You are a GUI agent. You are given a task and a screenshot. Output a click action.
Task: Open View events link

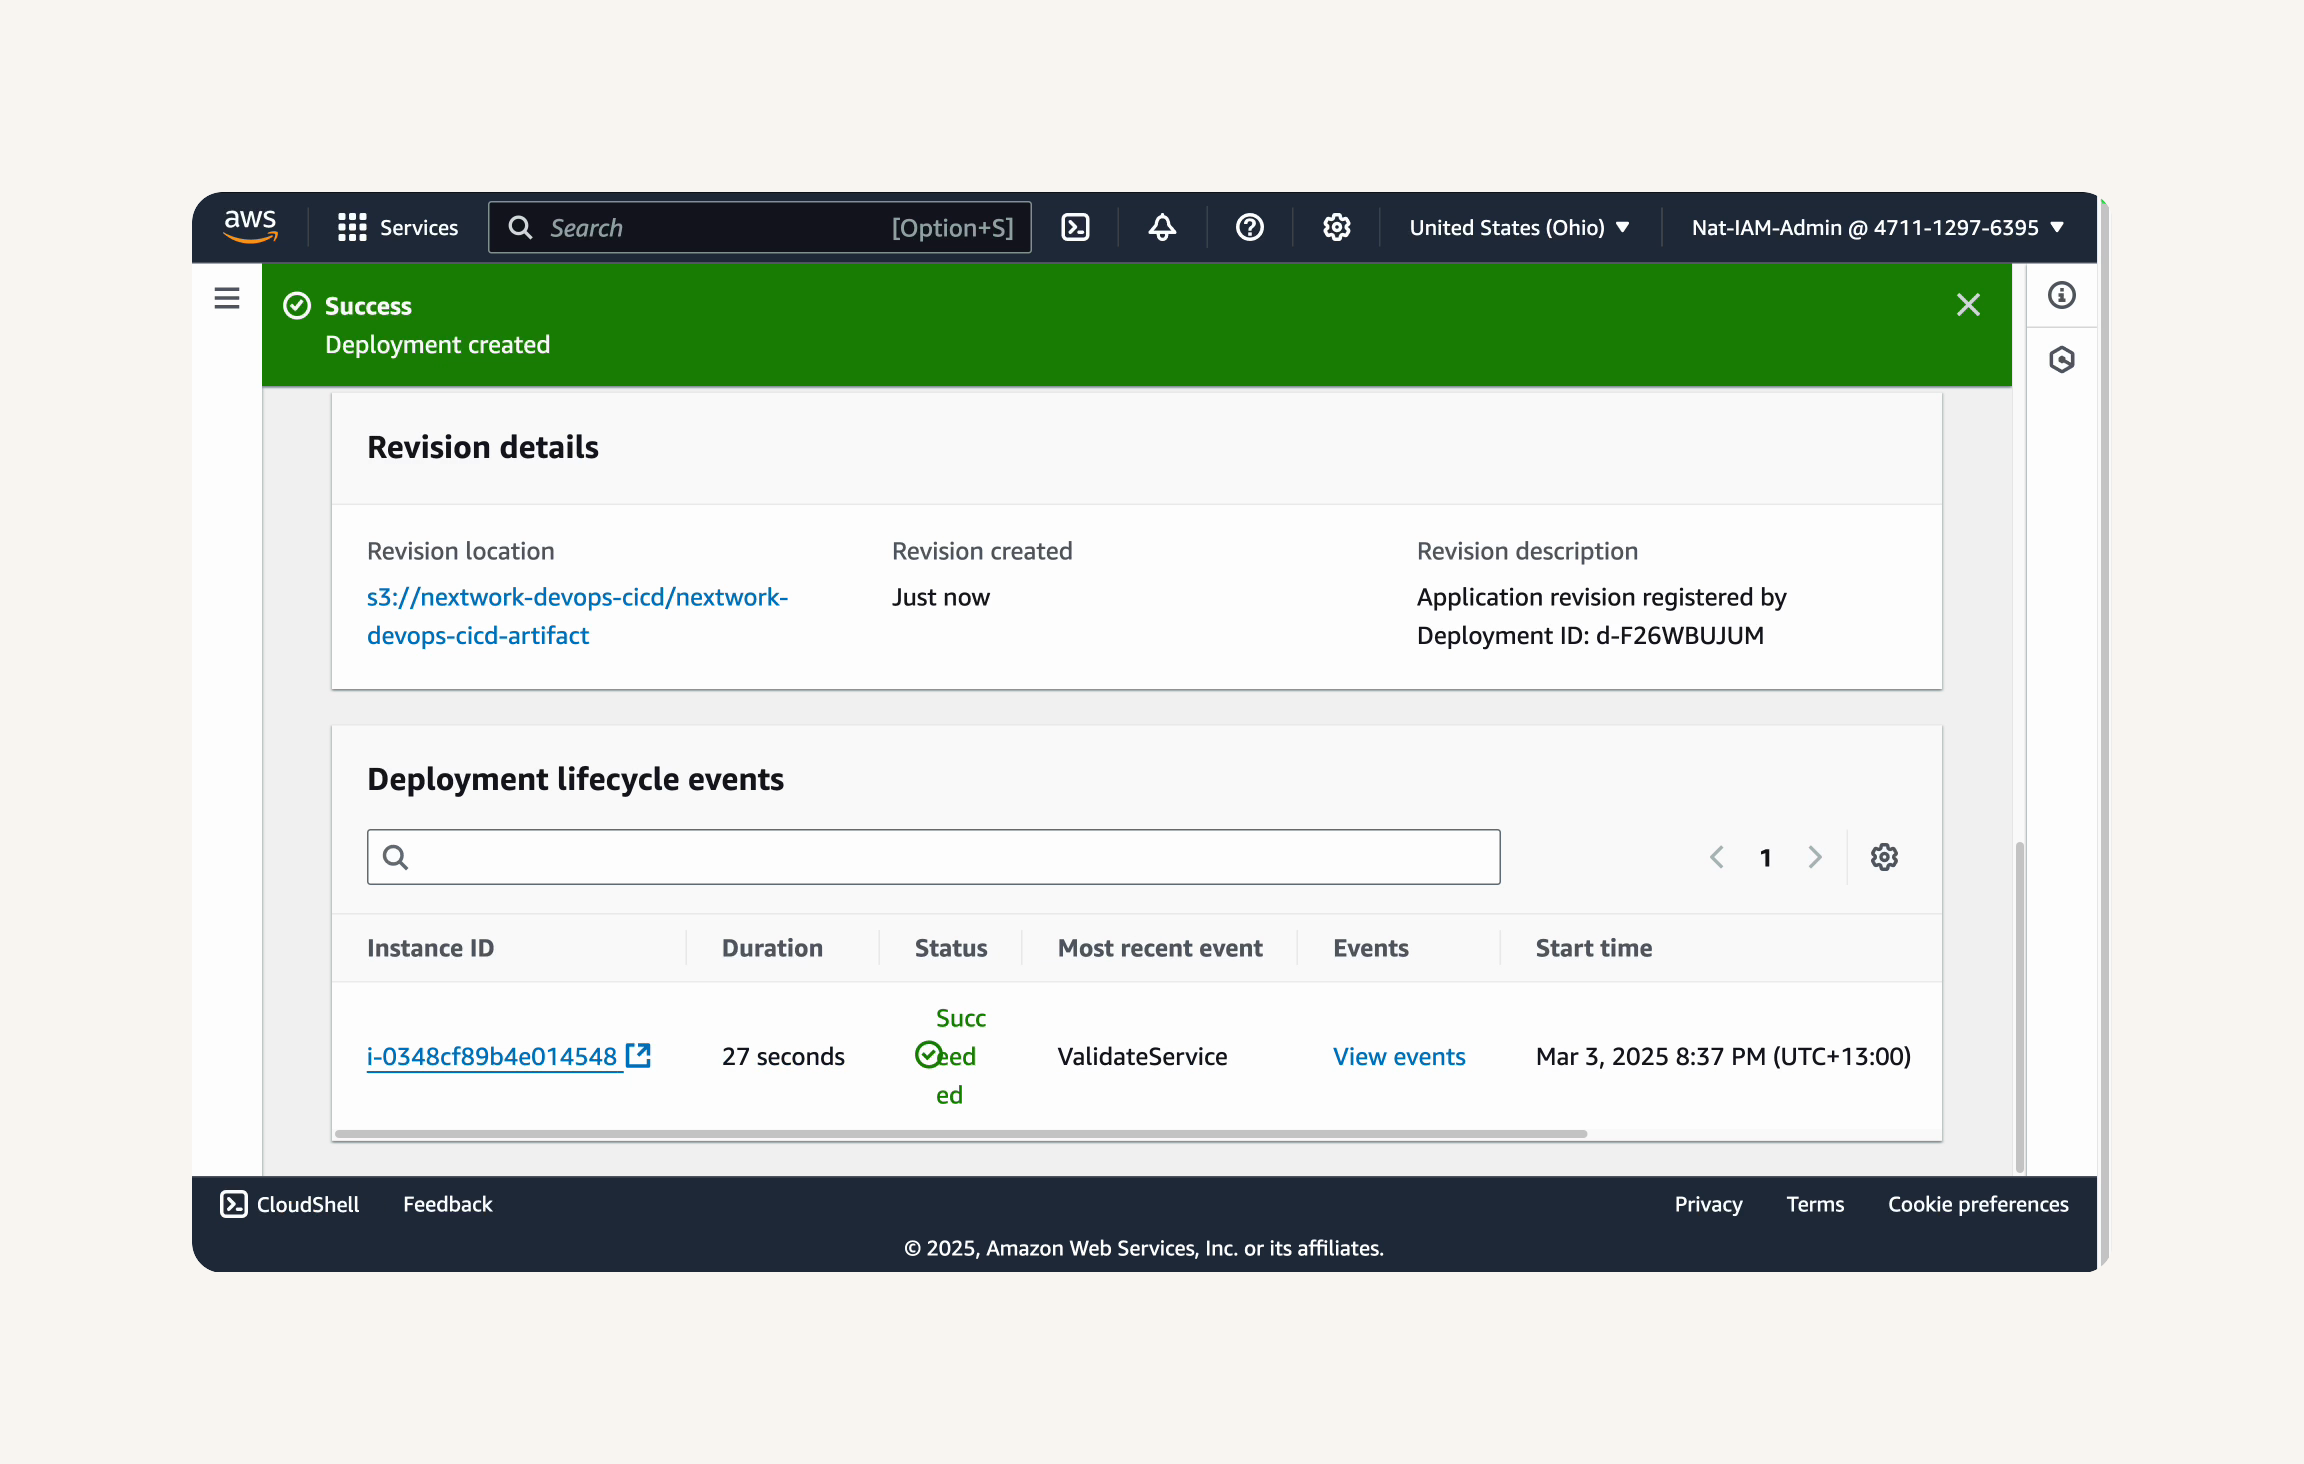coord(1399,1056)
